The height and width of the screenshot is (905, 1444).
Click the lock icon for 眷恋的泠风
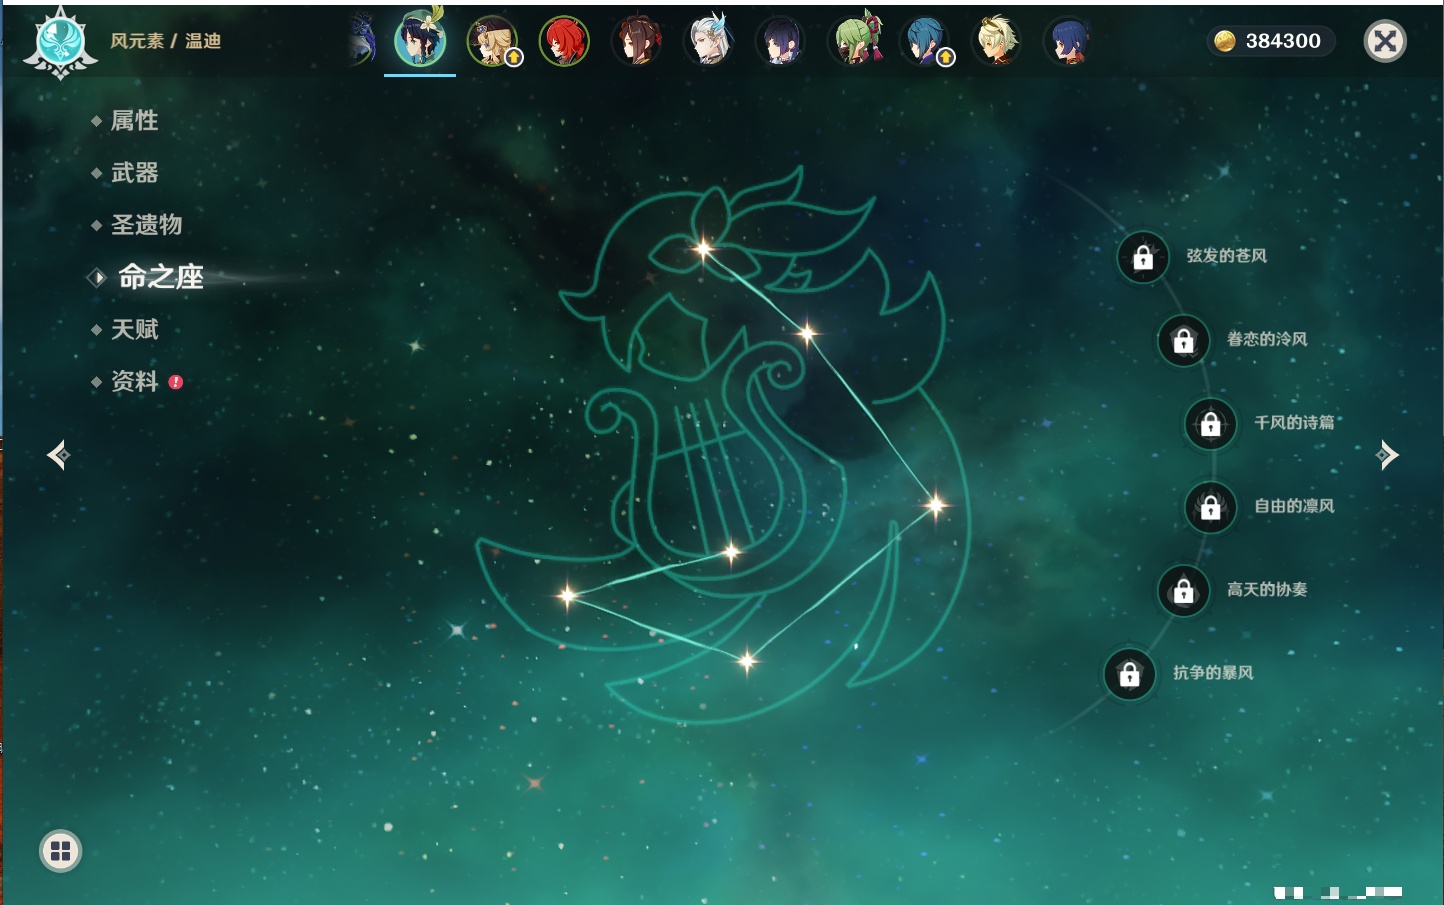click(1183, 341)
